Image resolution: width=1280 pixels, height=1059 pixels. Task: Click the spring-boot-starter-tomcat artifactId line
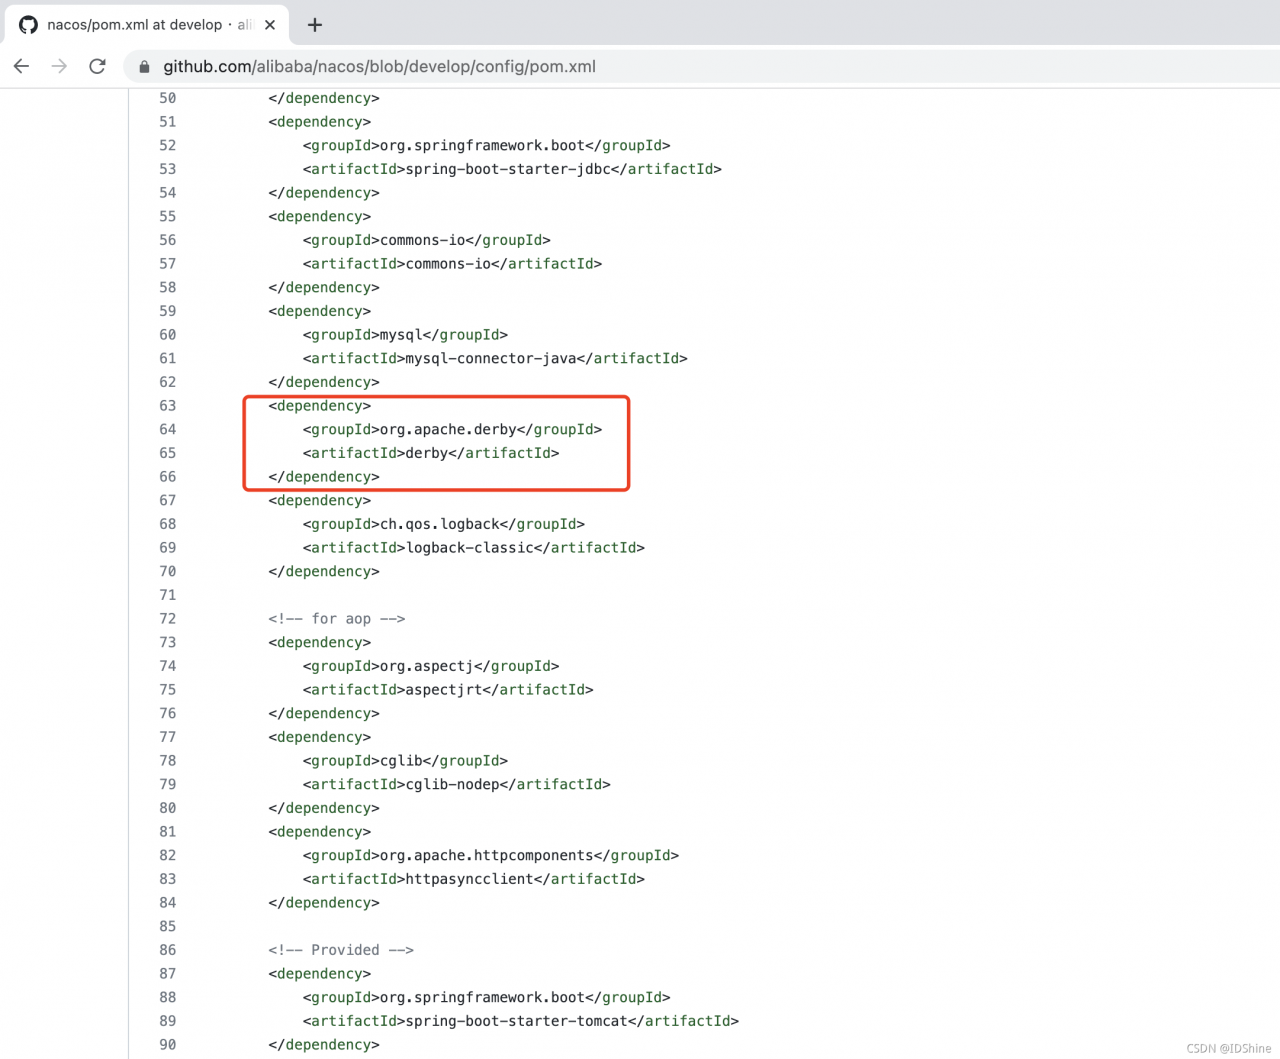point(521,1021)
